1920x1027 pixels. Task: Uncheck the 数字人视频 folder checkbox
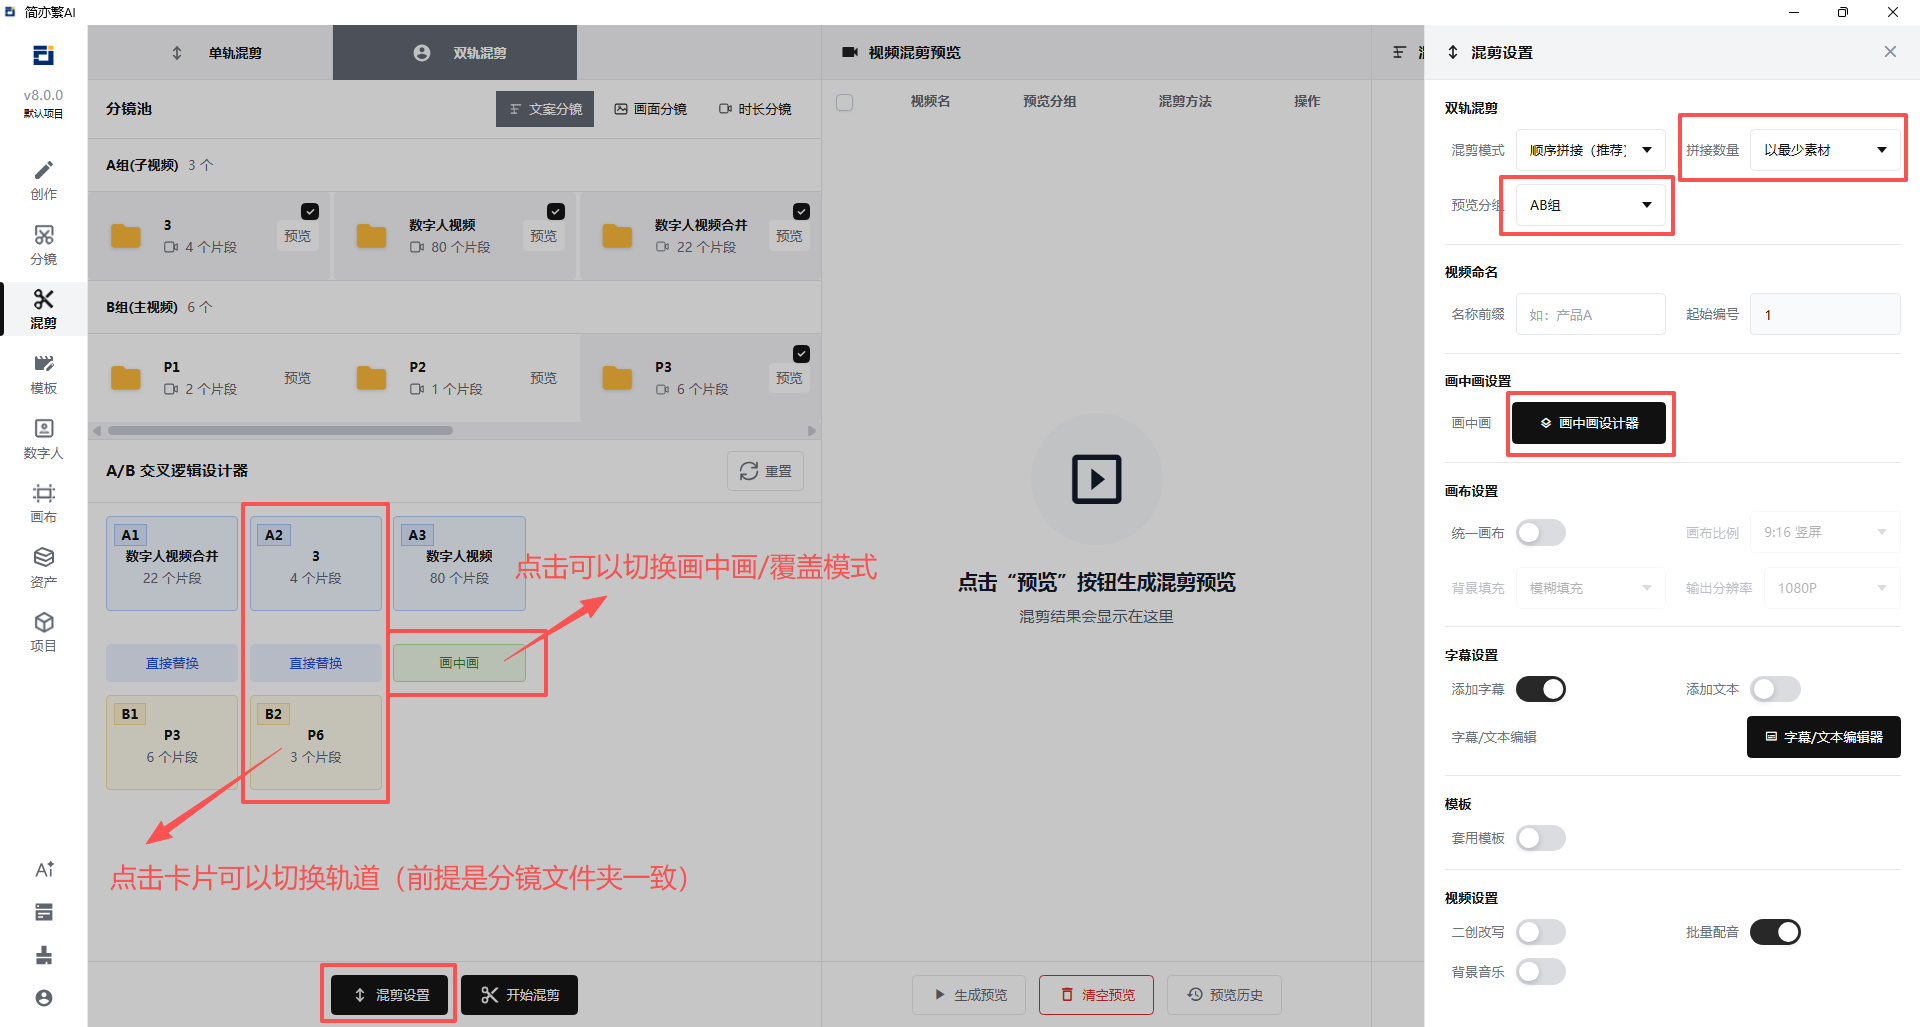point(556,211)
